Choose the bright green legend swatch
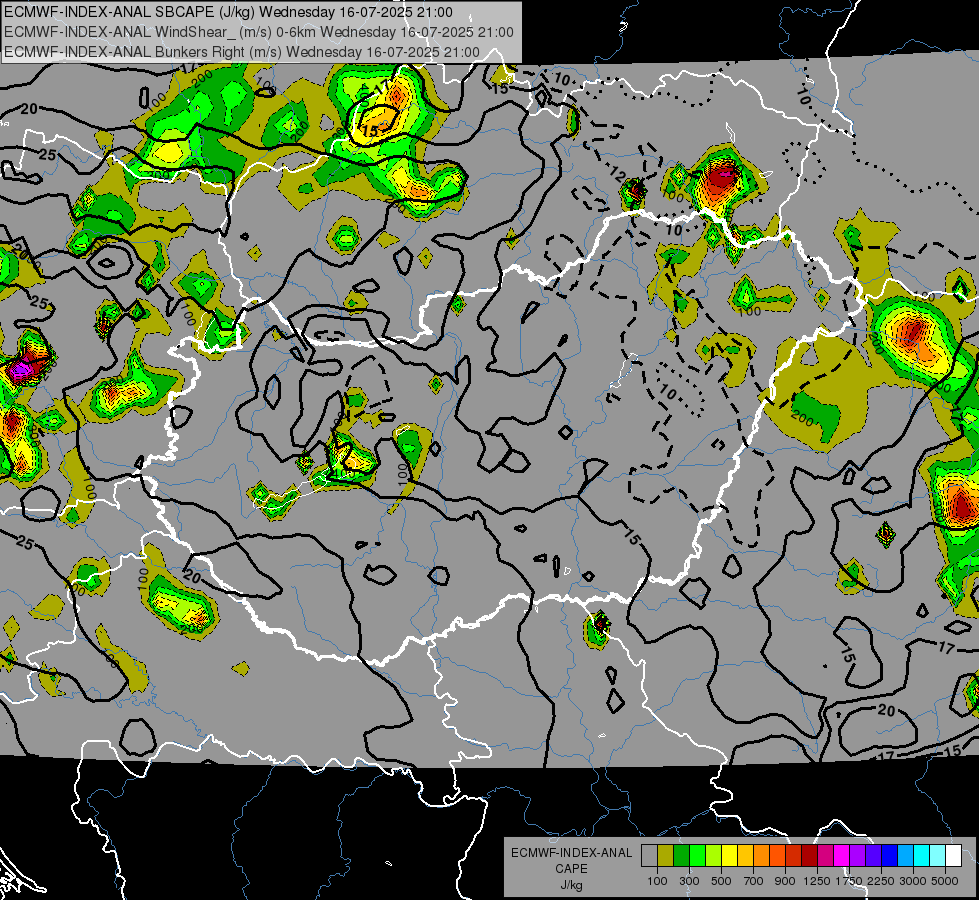 [697, 856]
